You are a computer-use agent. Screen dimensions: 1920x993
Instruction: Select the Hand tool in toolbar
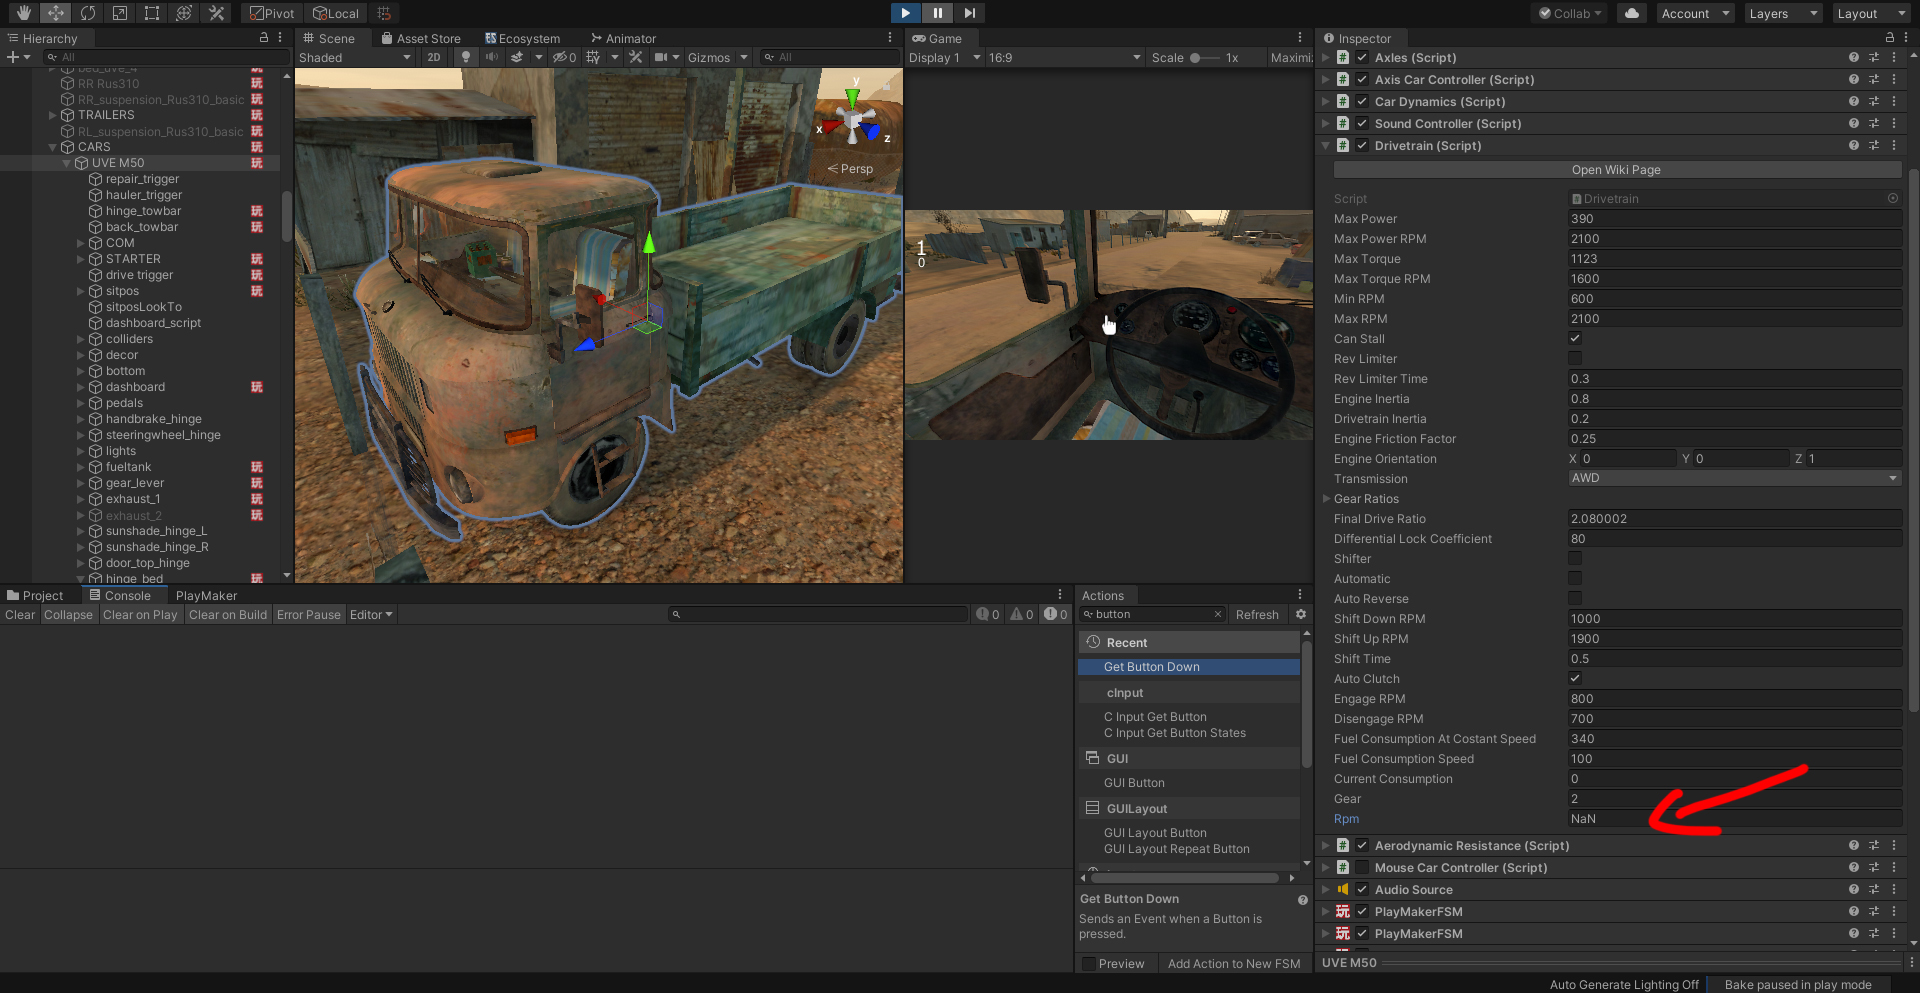pyautogui.click(x=23, y=13)
